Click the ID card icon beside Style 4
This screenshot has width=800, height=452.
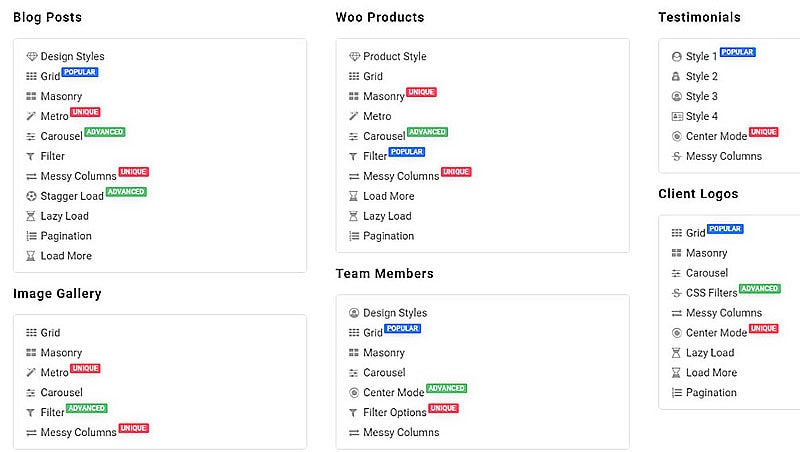[677, 117]
